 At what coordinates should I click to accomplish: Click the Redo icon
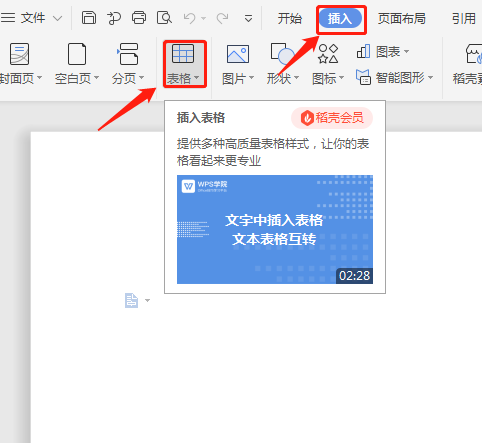tap(222, 18)
